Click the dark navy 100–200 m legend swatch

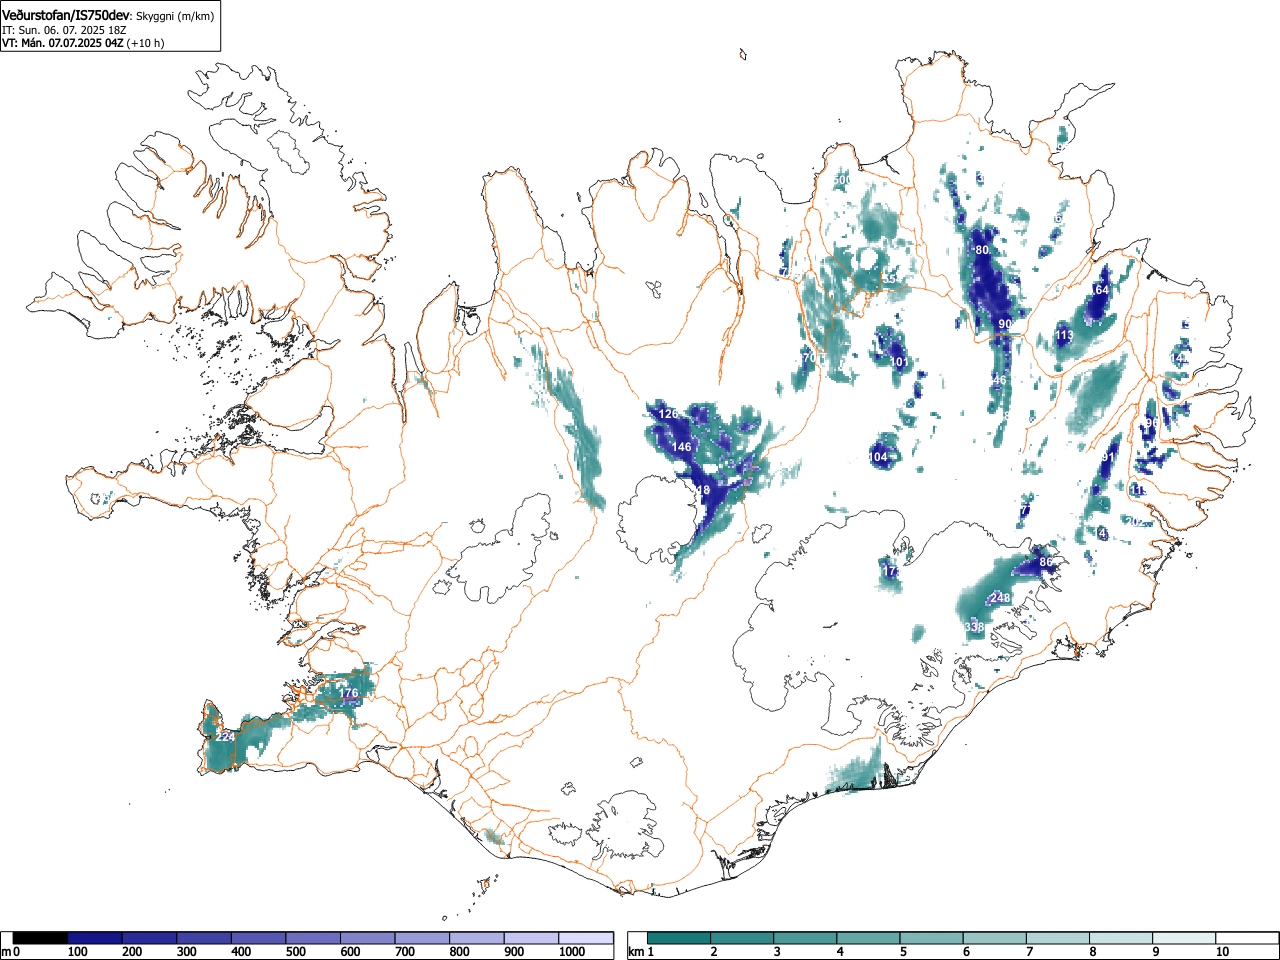coord(95,938)
